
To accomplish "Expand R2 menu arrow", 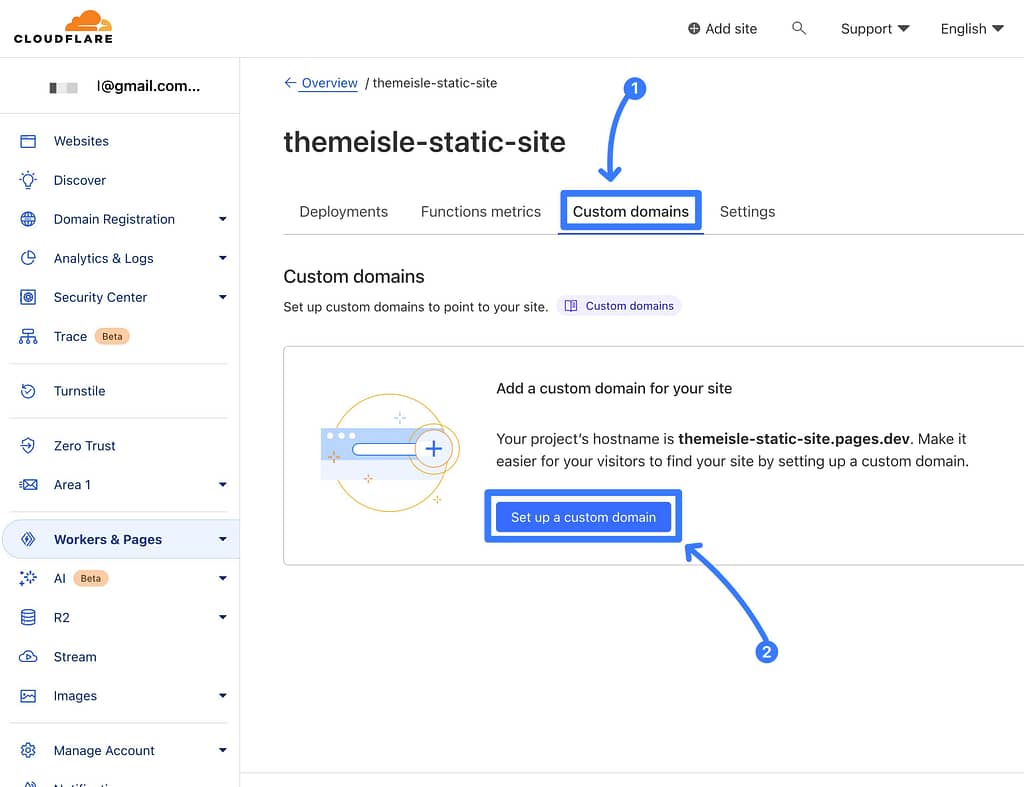I will [223, 618].
